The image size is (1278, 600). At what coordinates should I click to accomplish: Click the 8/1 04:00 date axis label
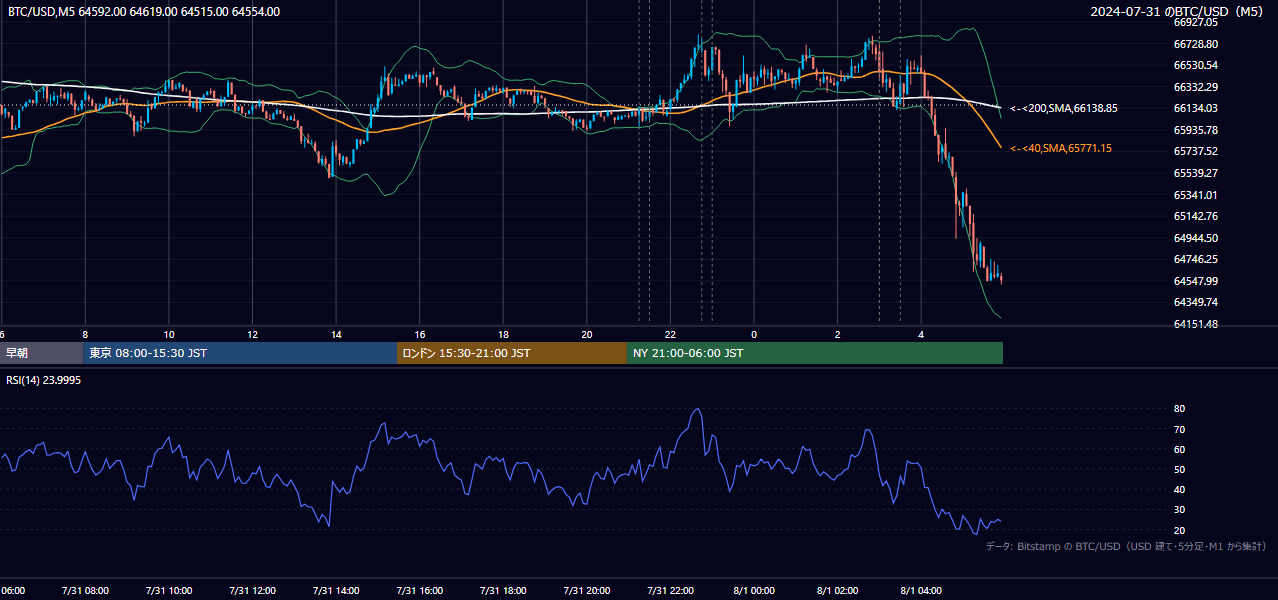tap(922, 591)
